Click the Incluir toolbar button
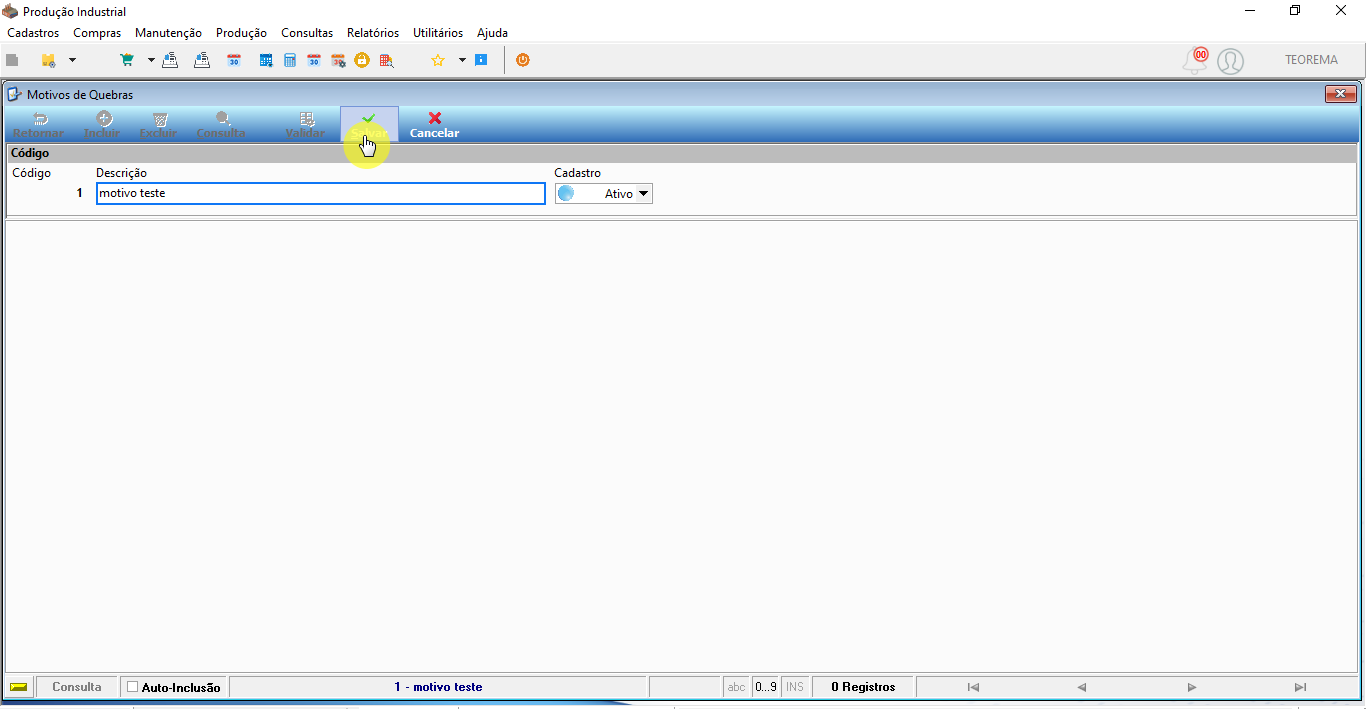The image size is (1366, 709). (102, 125)
